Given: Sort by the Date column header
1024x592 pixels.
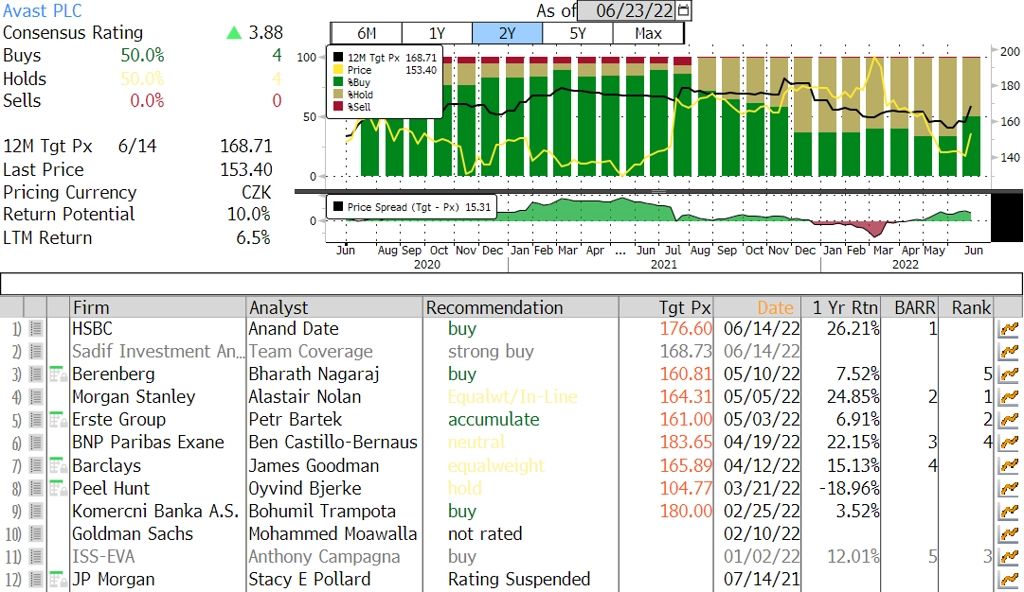Looking at the screenshot, I should (759, 308).
